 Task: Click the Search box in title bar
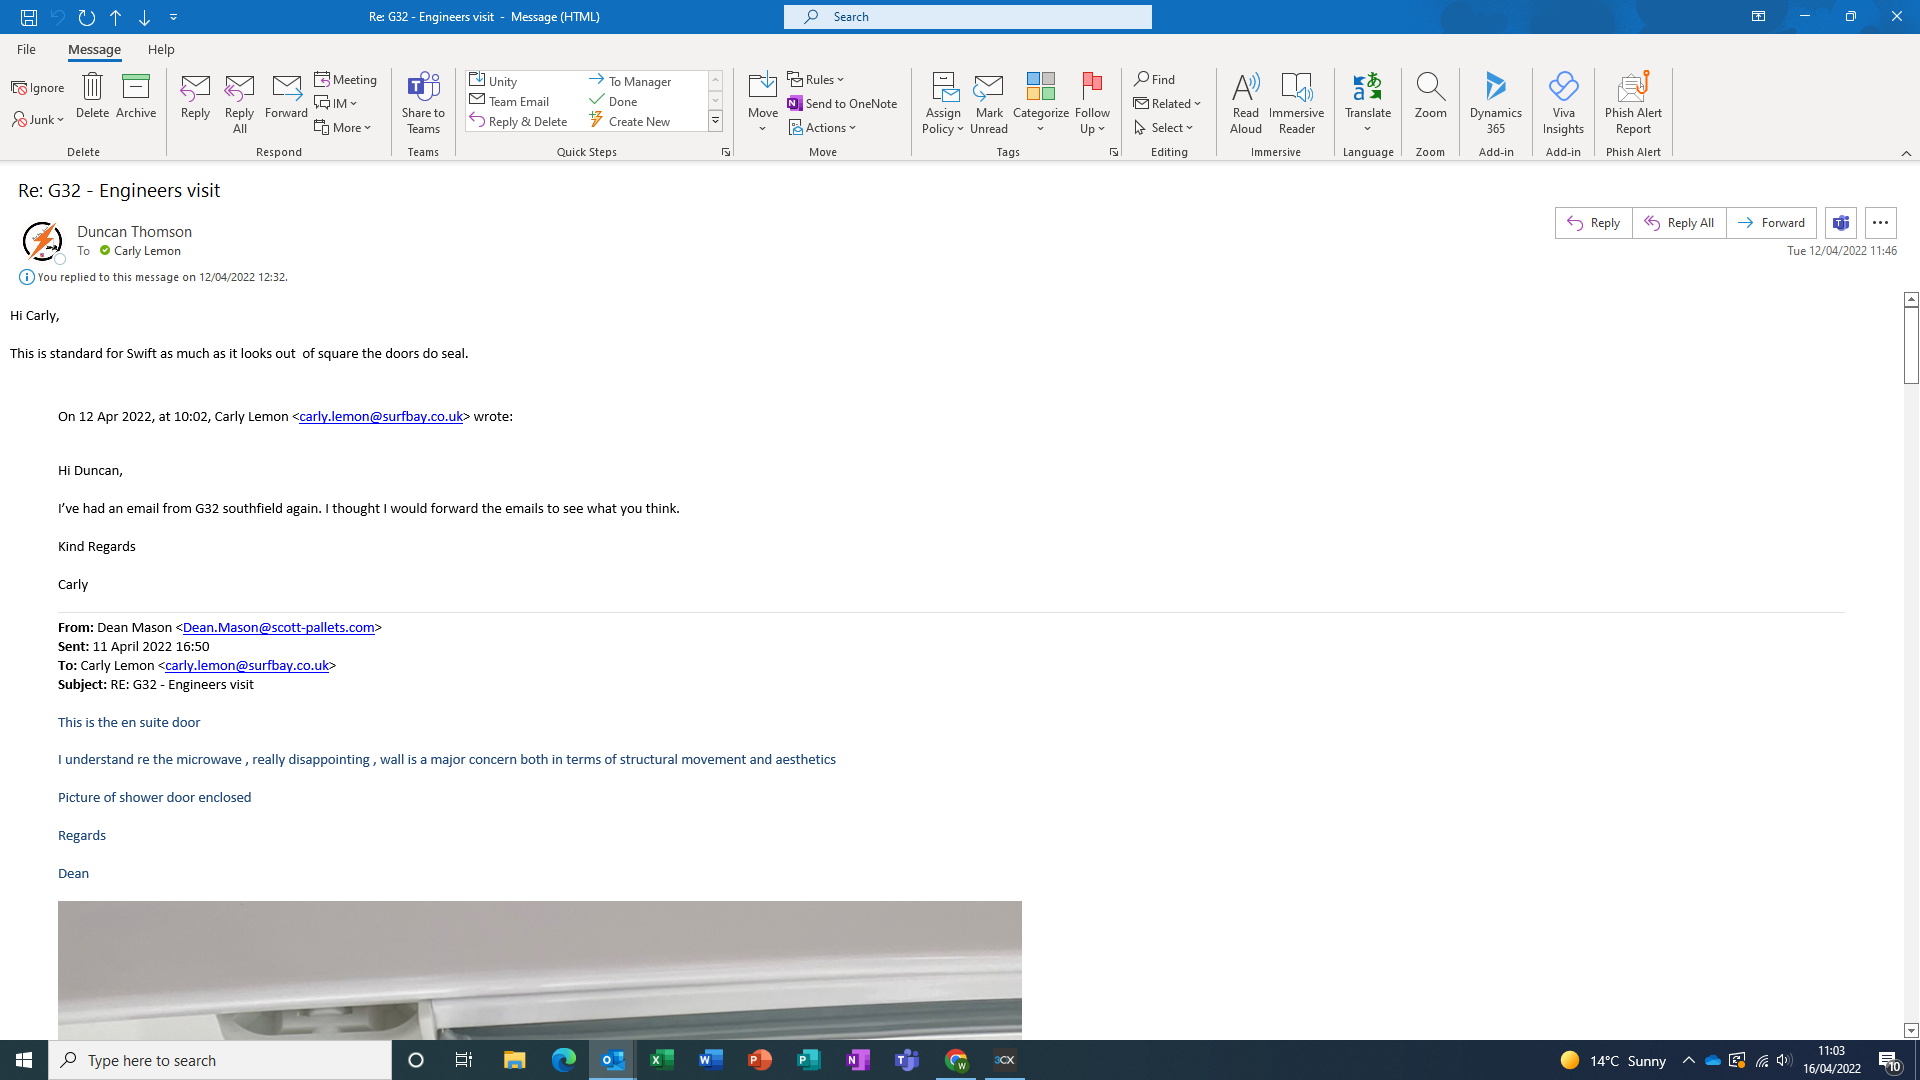[968, 17]
